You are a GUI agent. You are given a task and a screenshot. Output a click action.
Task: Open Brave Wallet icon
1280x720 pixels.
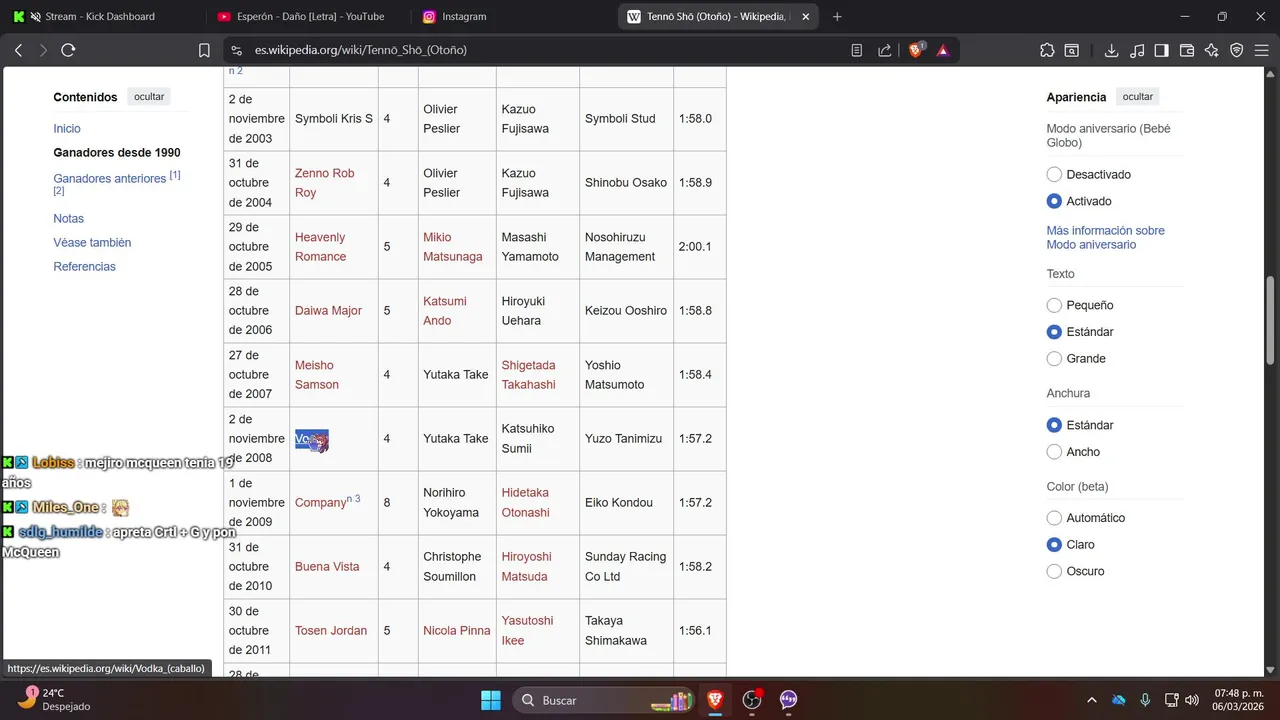[1187, 50]
